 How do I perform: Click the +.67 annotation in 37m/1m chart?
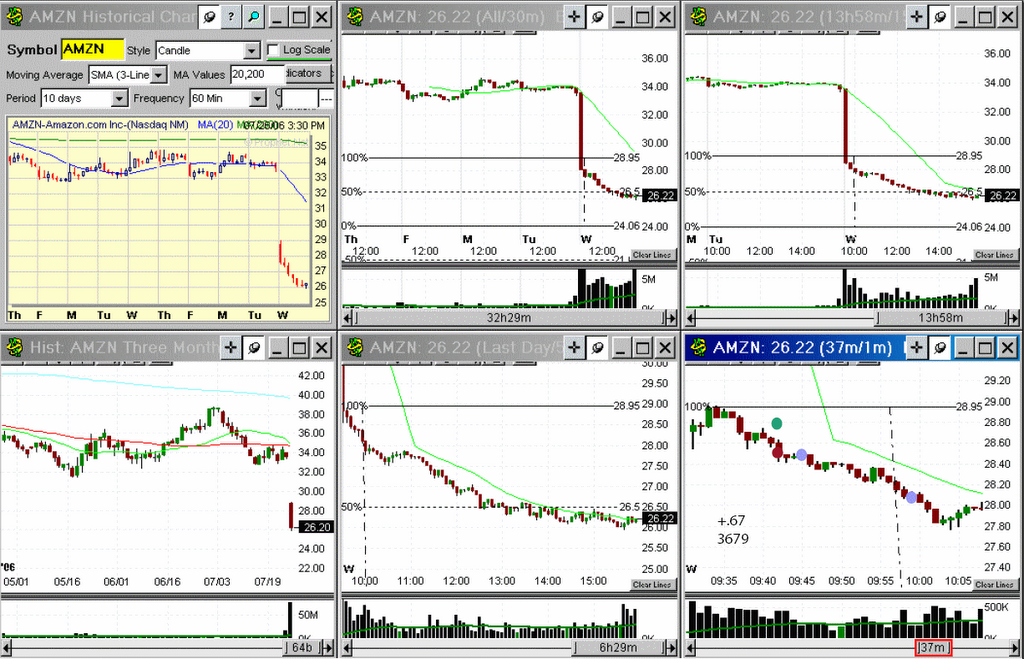pos(731,521)
